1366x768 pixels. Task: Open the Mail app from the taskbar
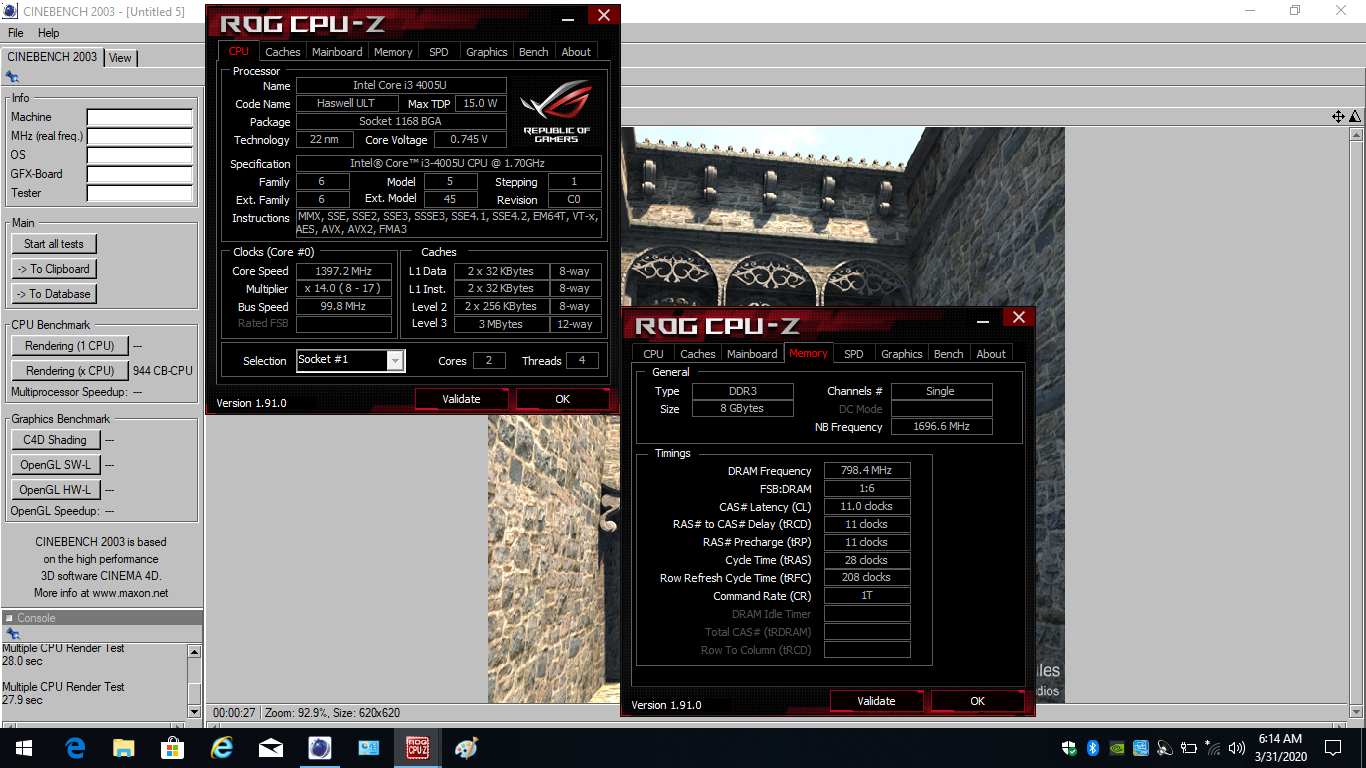click(270, 747)
